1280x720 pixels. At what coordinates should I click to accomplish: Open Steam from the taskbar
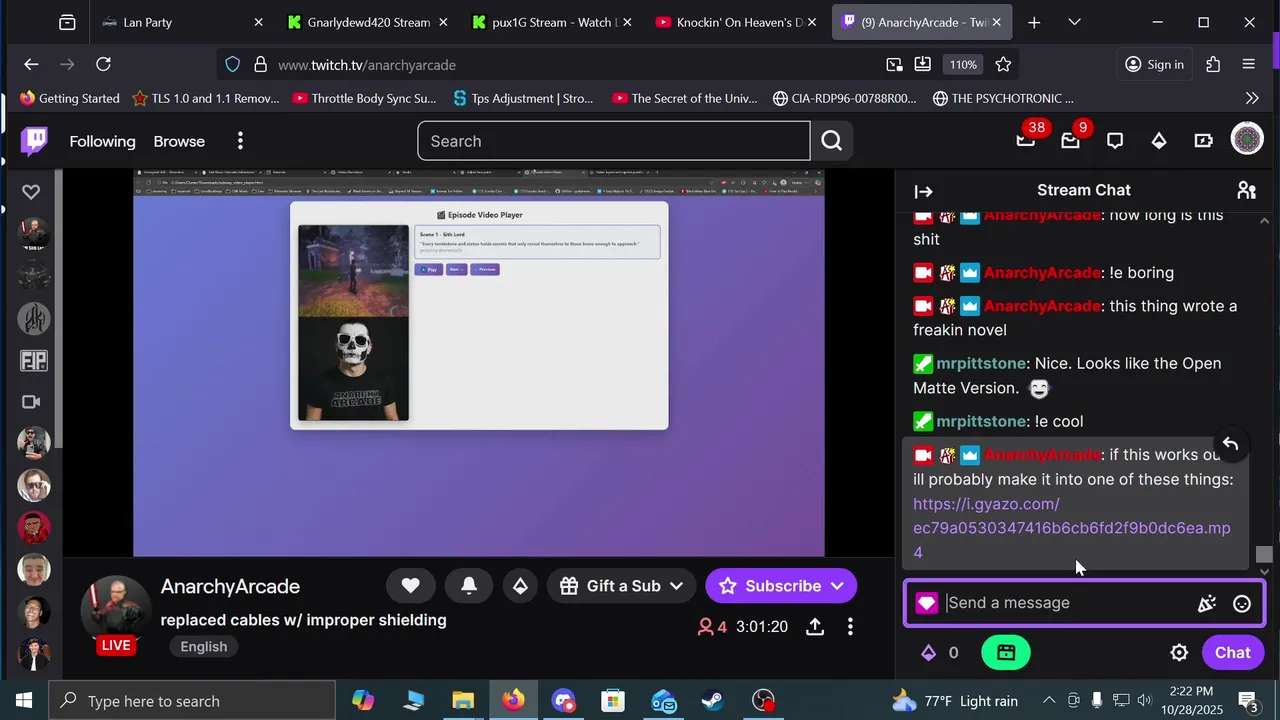[x=713, y=701]
